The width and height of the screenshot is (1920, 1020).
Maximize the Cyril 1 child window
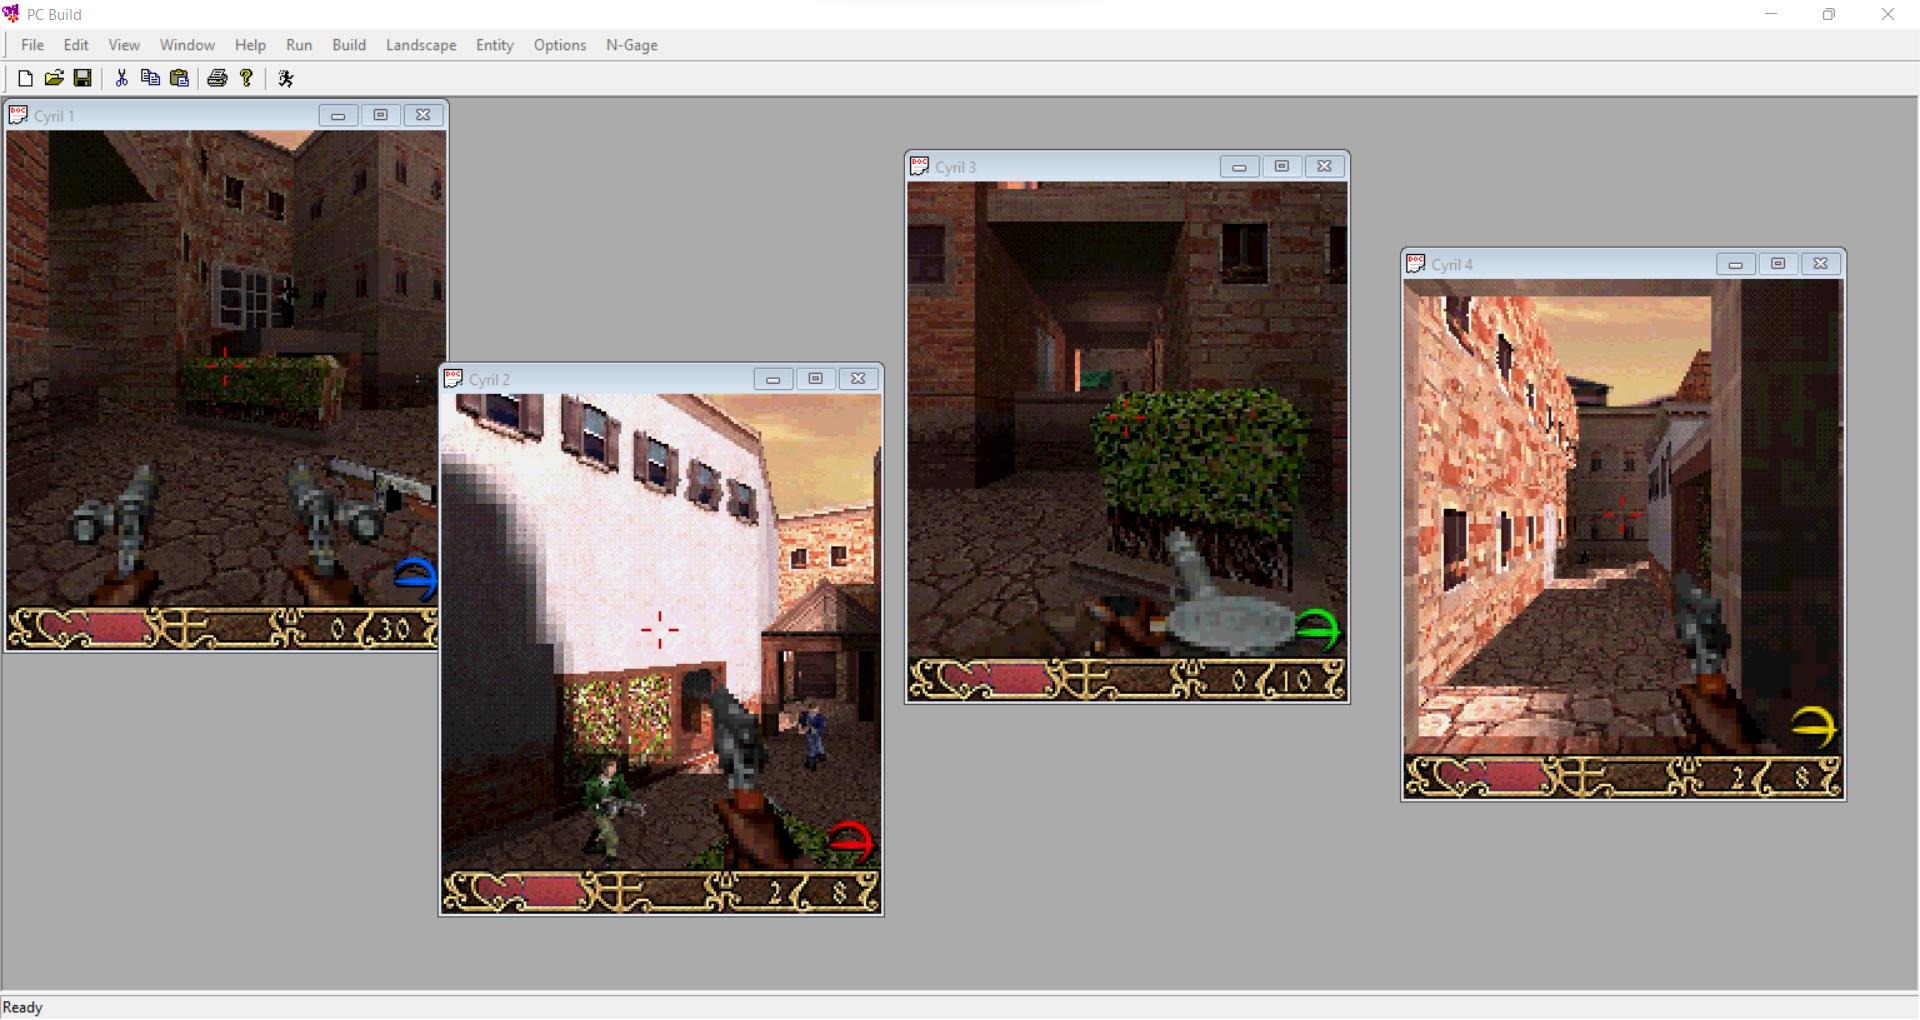[x=380, y=115]
